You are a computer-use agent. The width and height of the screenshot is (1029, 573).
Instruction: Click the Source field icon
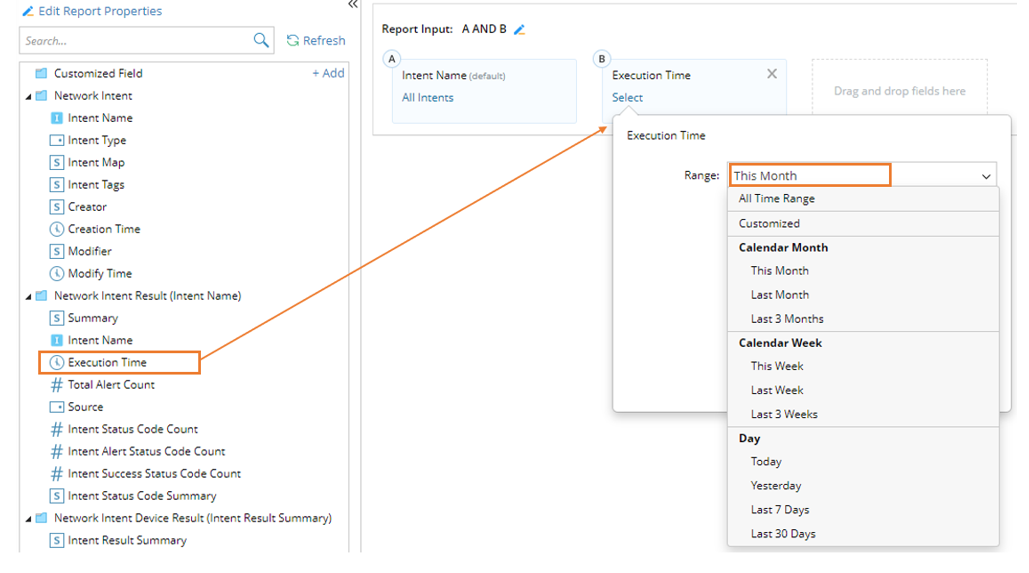click(57, 407)
